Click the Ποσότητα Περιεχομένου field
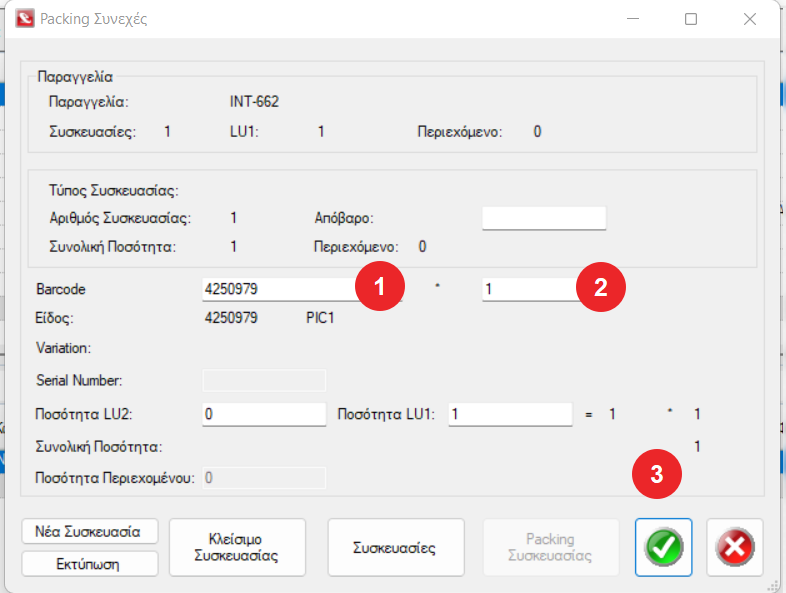 tap(264, 478)
